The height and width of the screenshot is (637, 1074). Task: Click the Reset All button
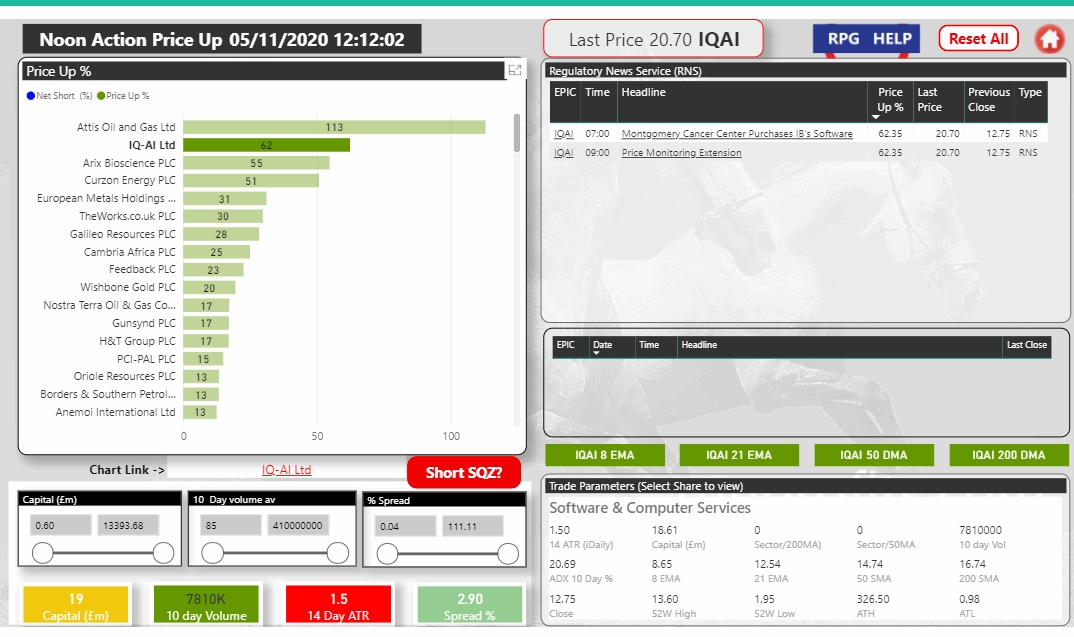tap(978, 39)
